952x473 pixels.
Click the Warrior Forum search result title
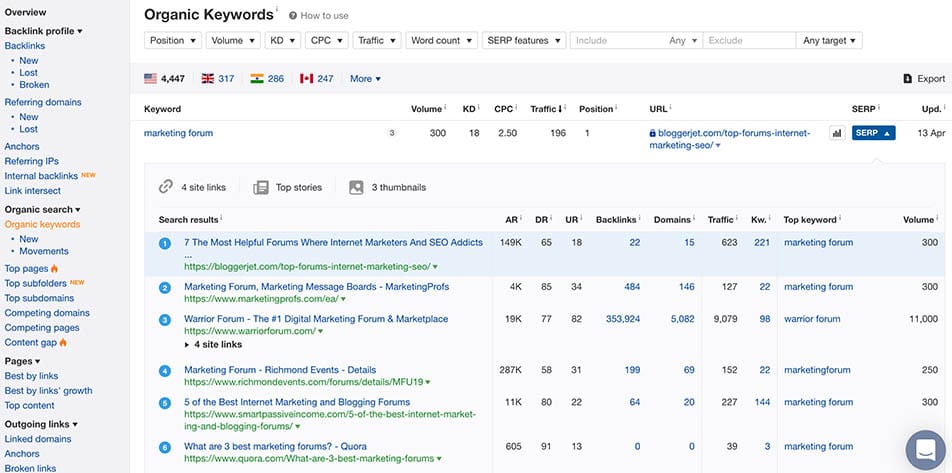(315, 319)
